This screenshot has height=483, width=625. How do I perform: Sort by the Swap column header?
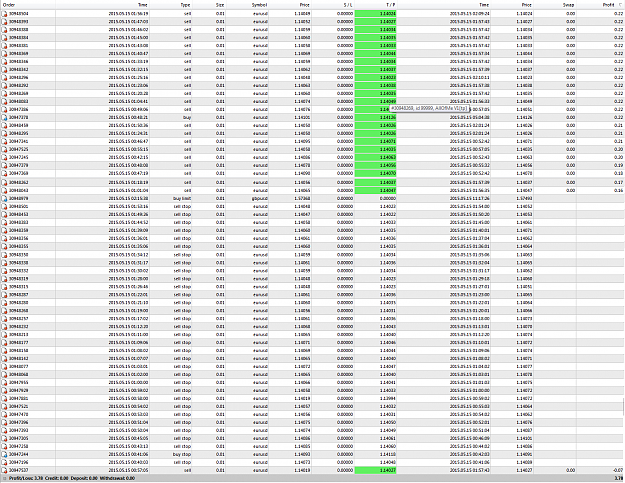(569, 5)
